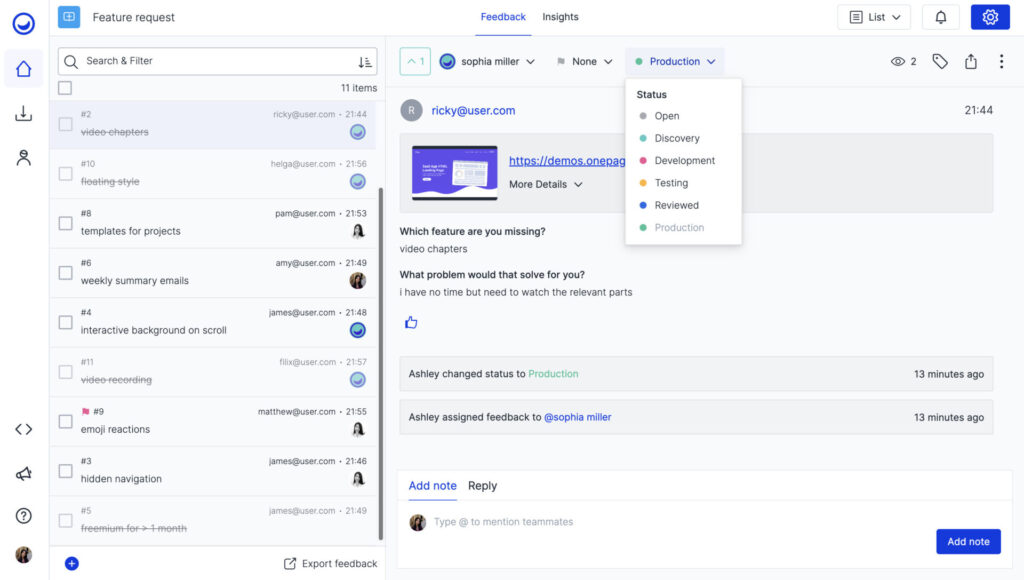Click the blue 'Add note' button
This screenshot has width=1024, height=580.
(967, 541)
